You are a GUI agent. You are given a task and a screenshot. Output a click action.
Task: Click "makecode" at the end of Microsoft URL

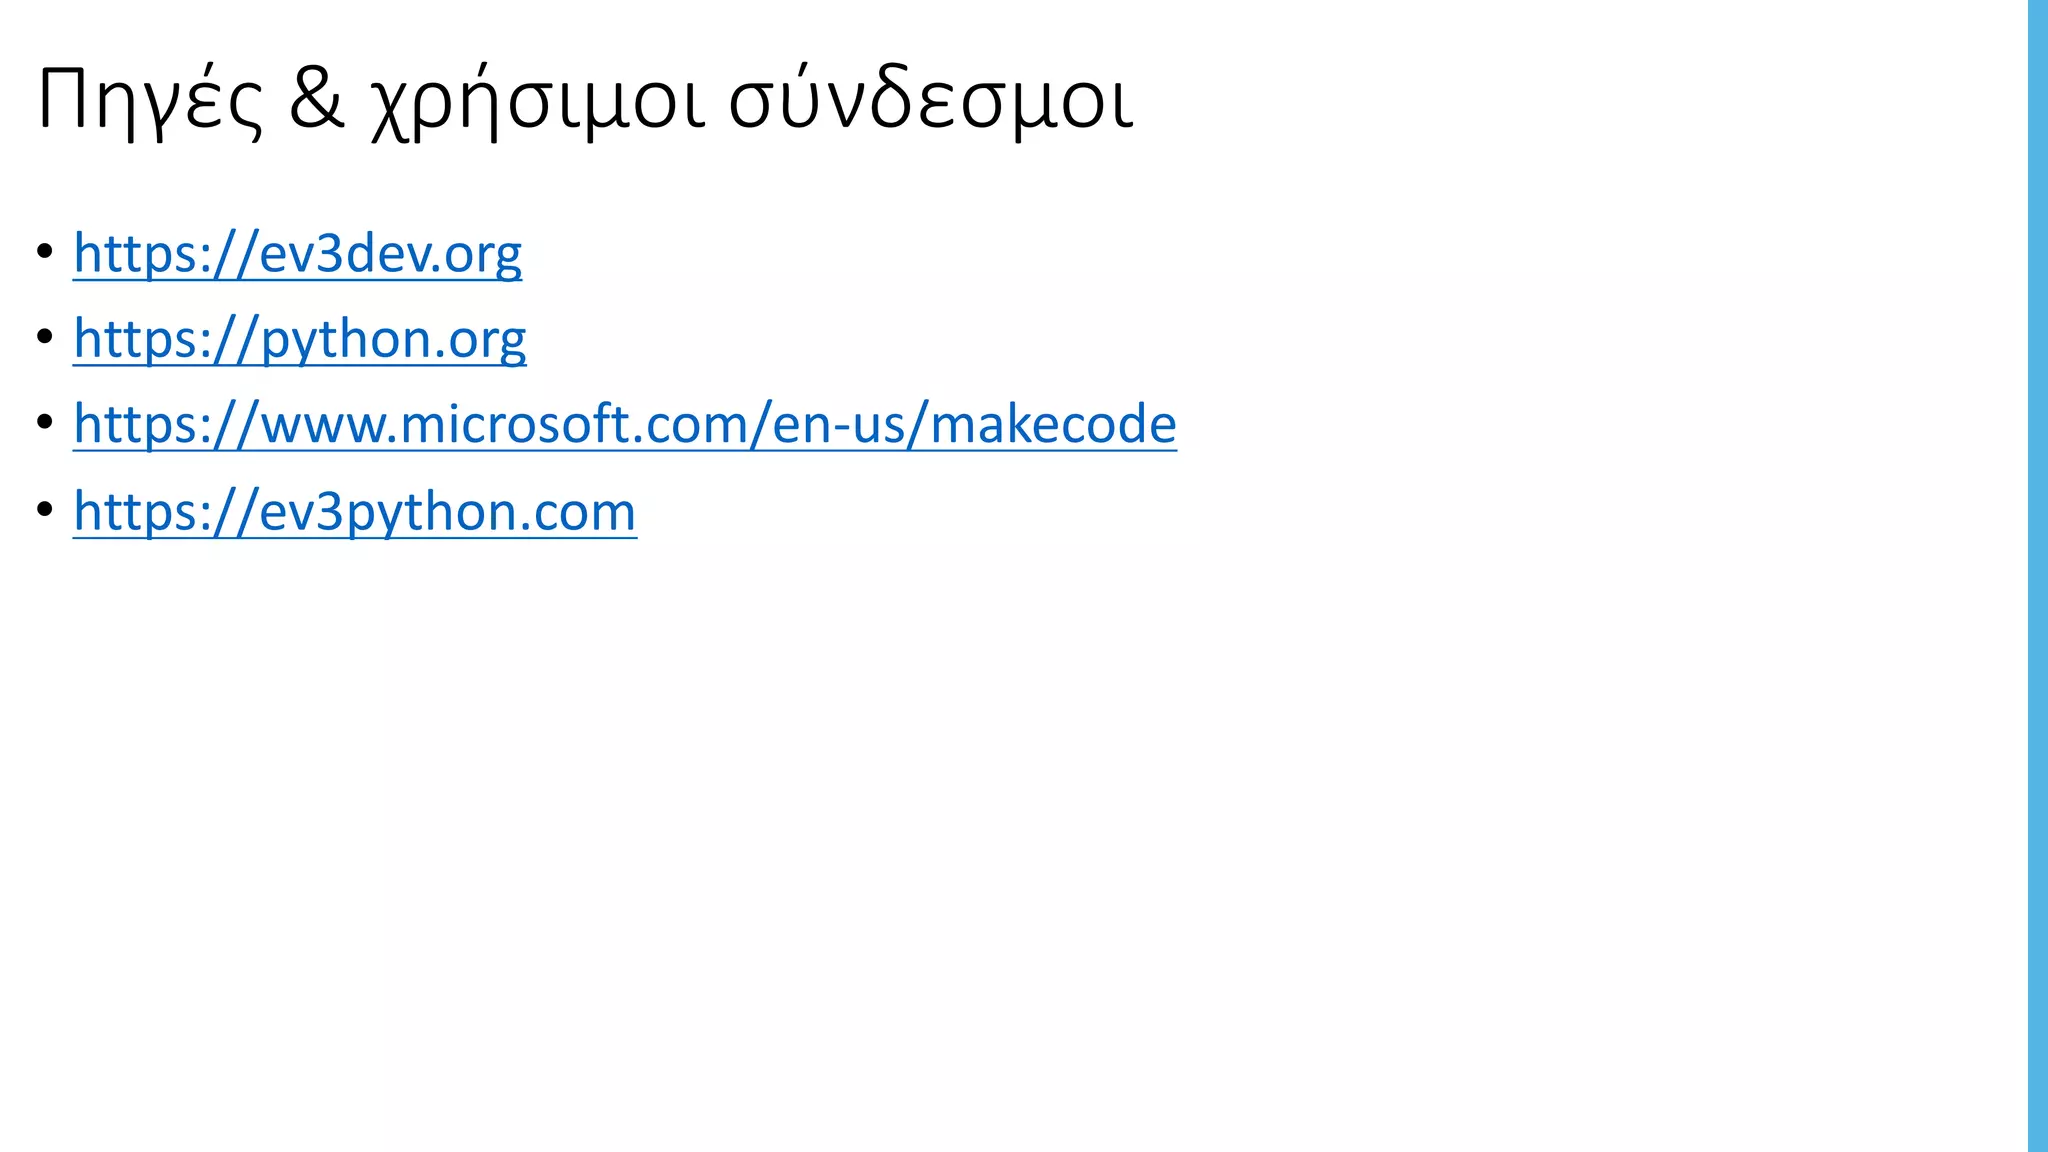(x=1054, y=424)
